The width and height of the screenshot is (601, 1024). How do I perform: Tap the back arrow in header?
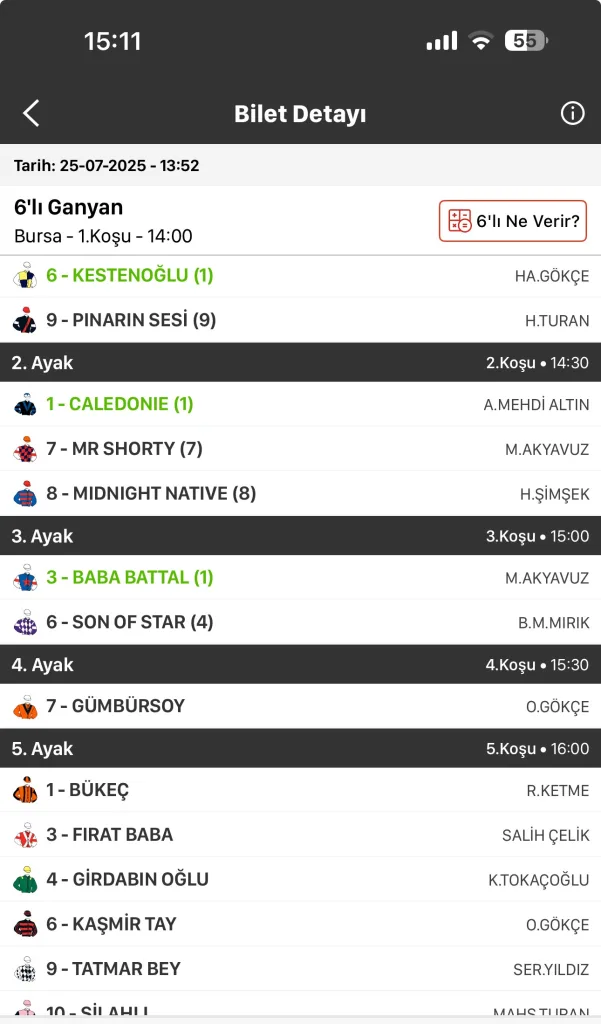(x=31, y=113)
